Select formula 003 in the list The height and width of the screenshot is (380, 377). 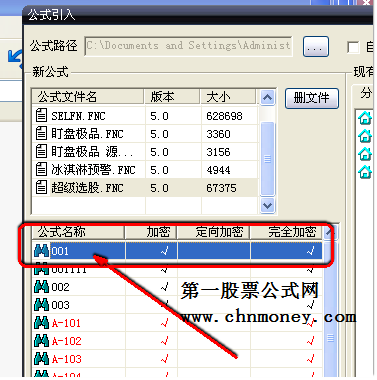tap(178, 305)
